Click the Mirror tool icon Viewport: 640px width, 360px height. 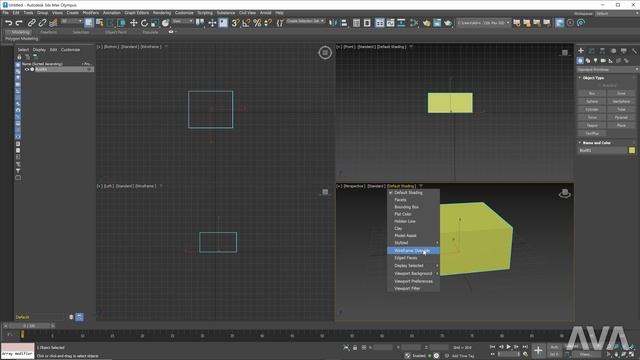pos(333,23)
